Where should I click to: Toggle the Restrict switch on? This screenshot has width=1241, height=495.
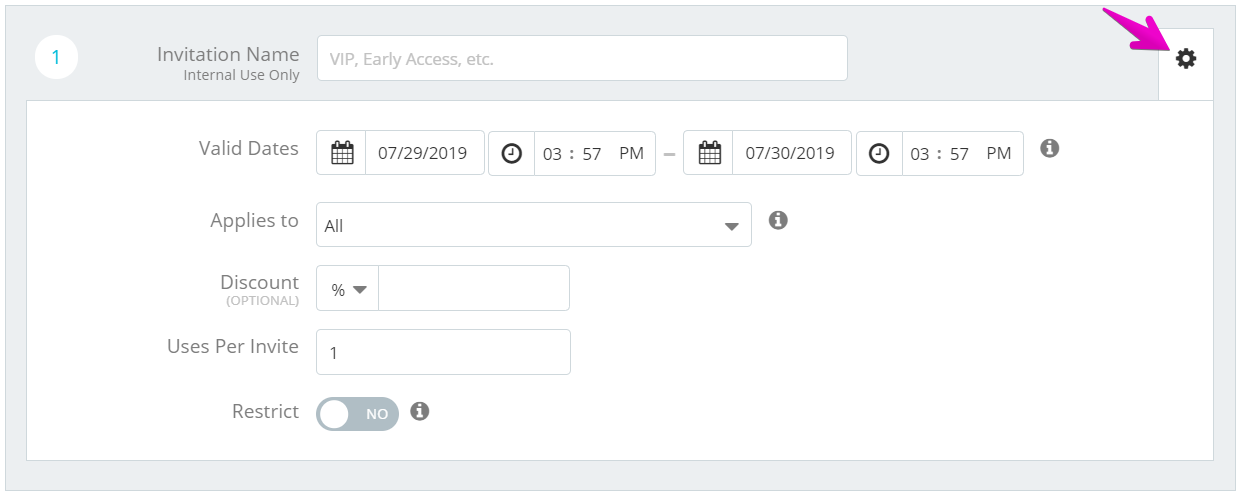[x=357, y=414]
